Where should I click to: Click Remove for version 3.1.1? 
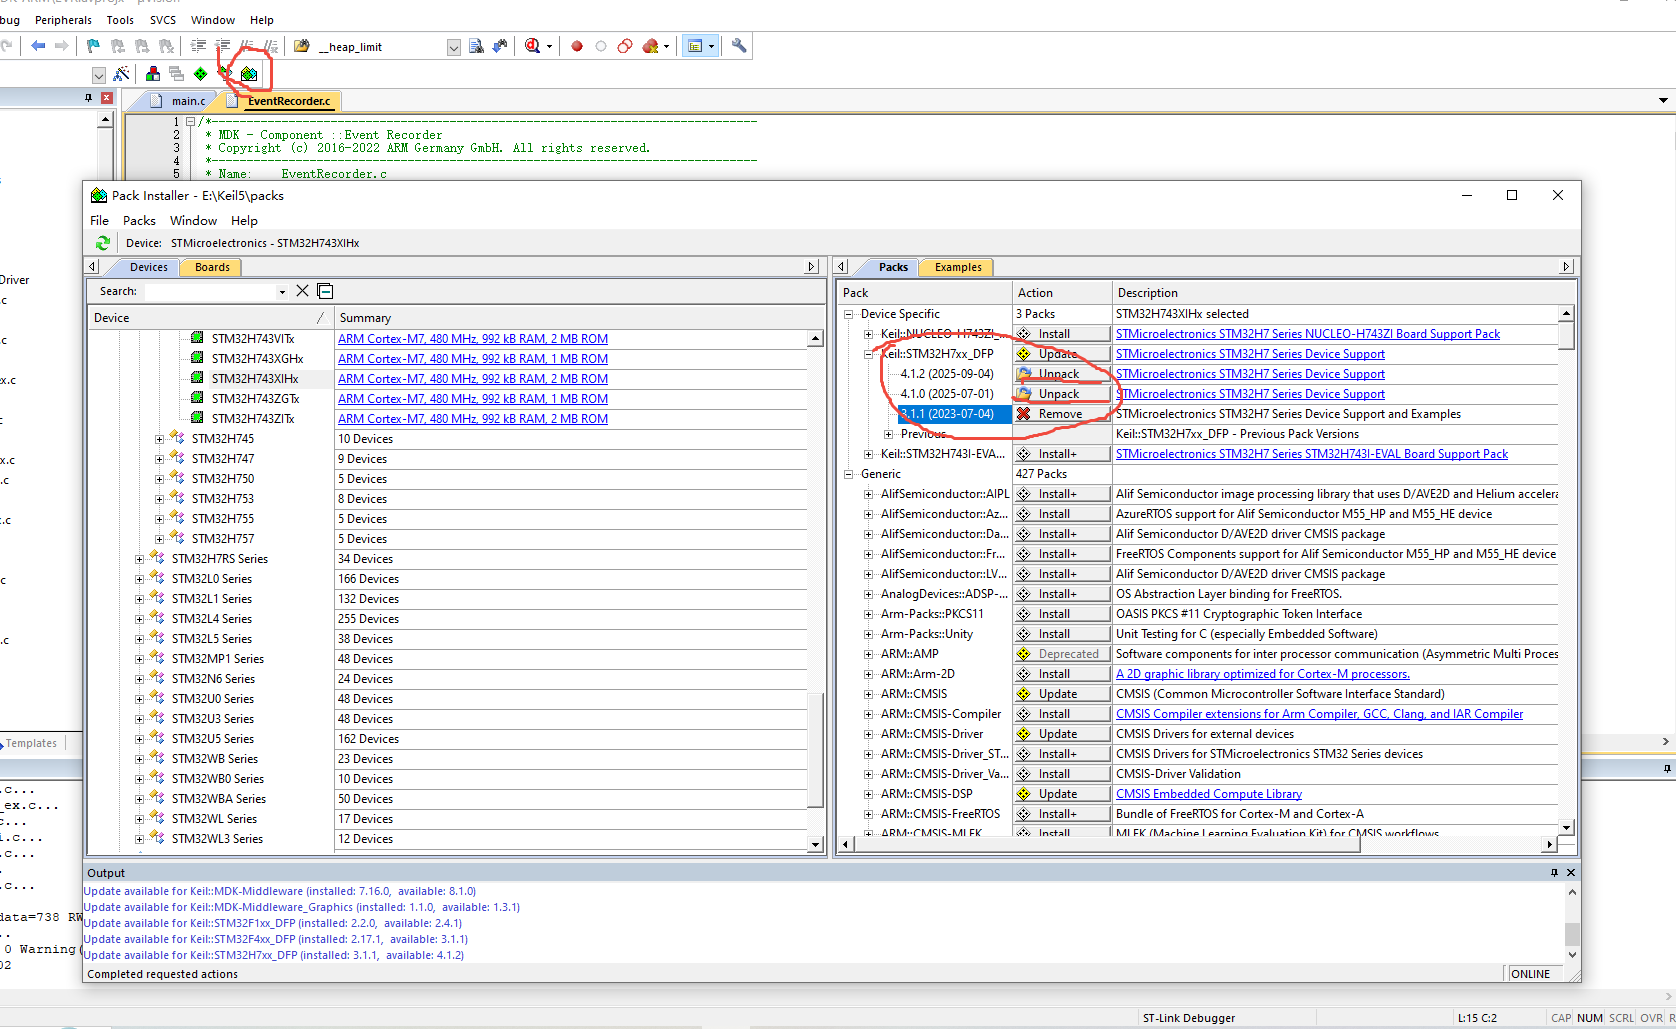click(x=1062, y=414)
